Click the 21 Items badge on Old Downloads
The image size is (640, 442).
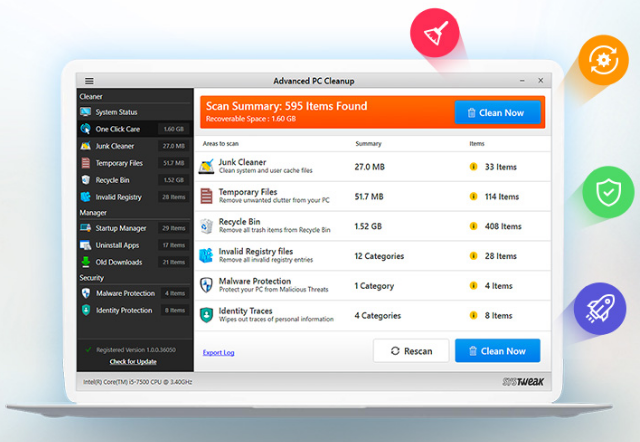click(173, 262)
